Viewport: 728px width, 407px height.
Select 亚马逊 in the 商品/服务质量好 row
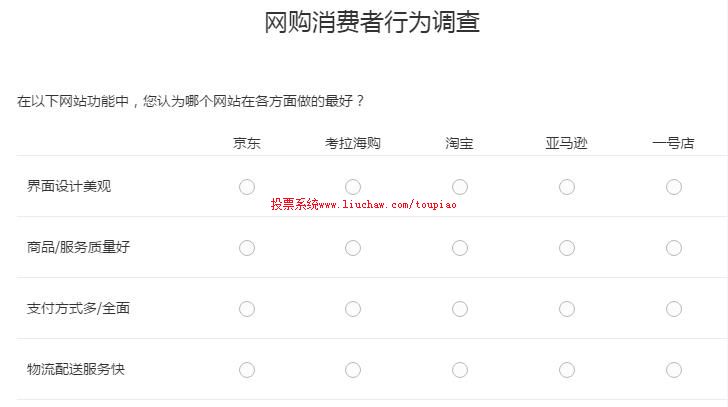point(567,248)
